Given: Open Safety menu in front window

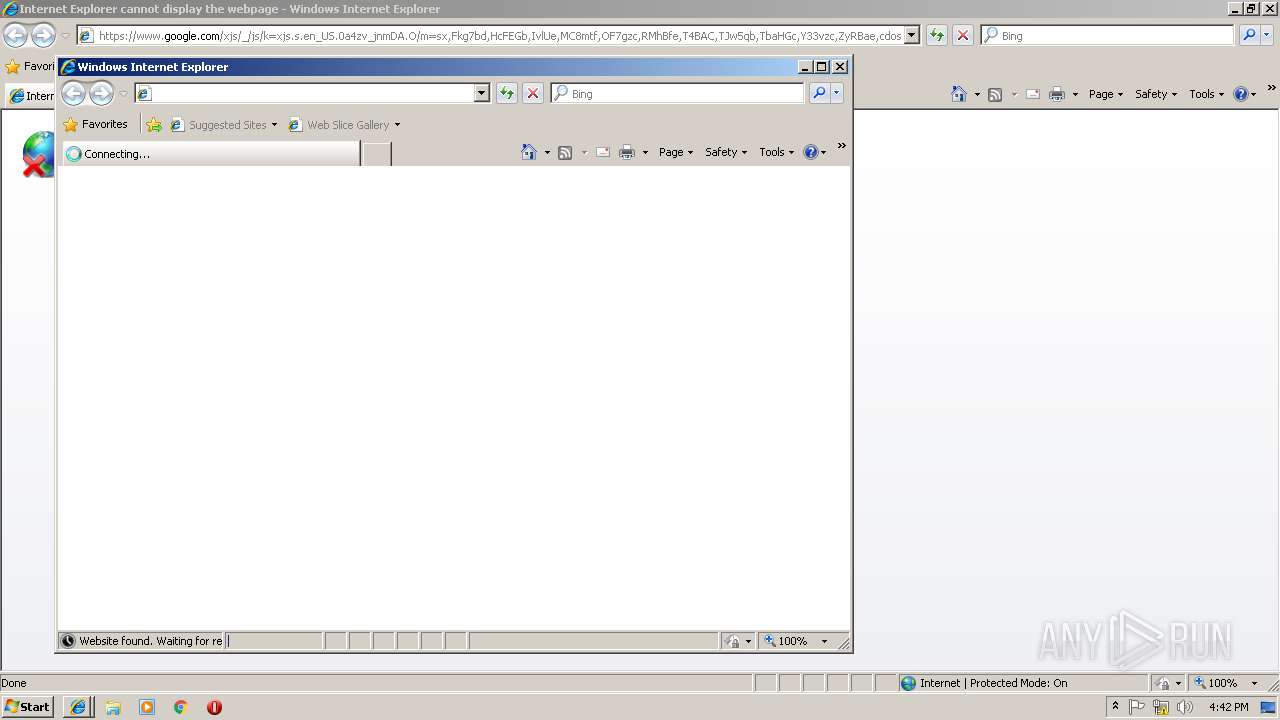Looking at the screenshot, I should click(x=726, y=152).
